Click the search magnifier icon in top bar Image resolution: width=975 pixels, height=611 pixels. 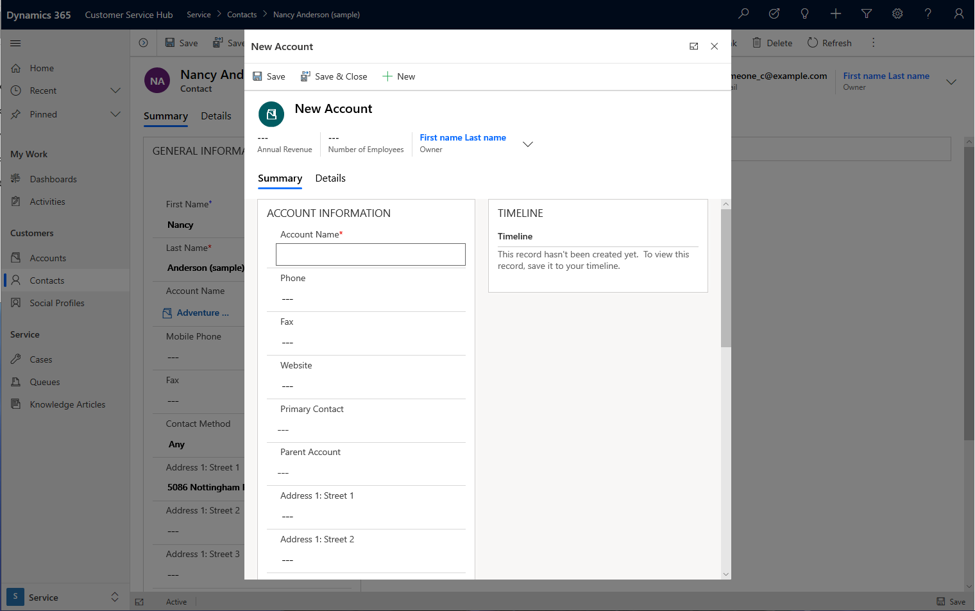743,14
